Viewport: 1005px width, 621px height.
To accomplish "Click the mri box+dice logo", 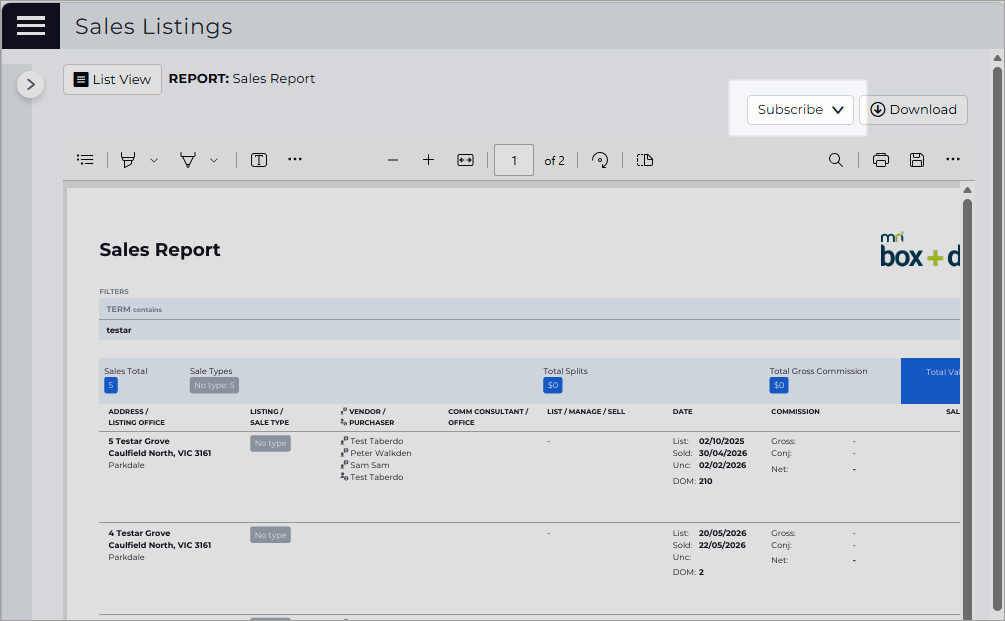I will point(920,250).
